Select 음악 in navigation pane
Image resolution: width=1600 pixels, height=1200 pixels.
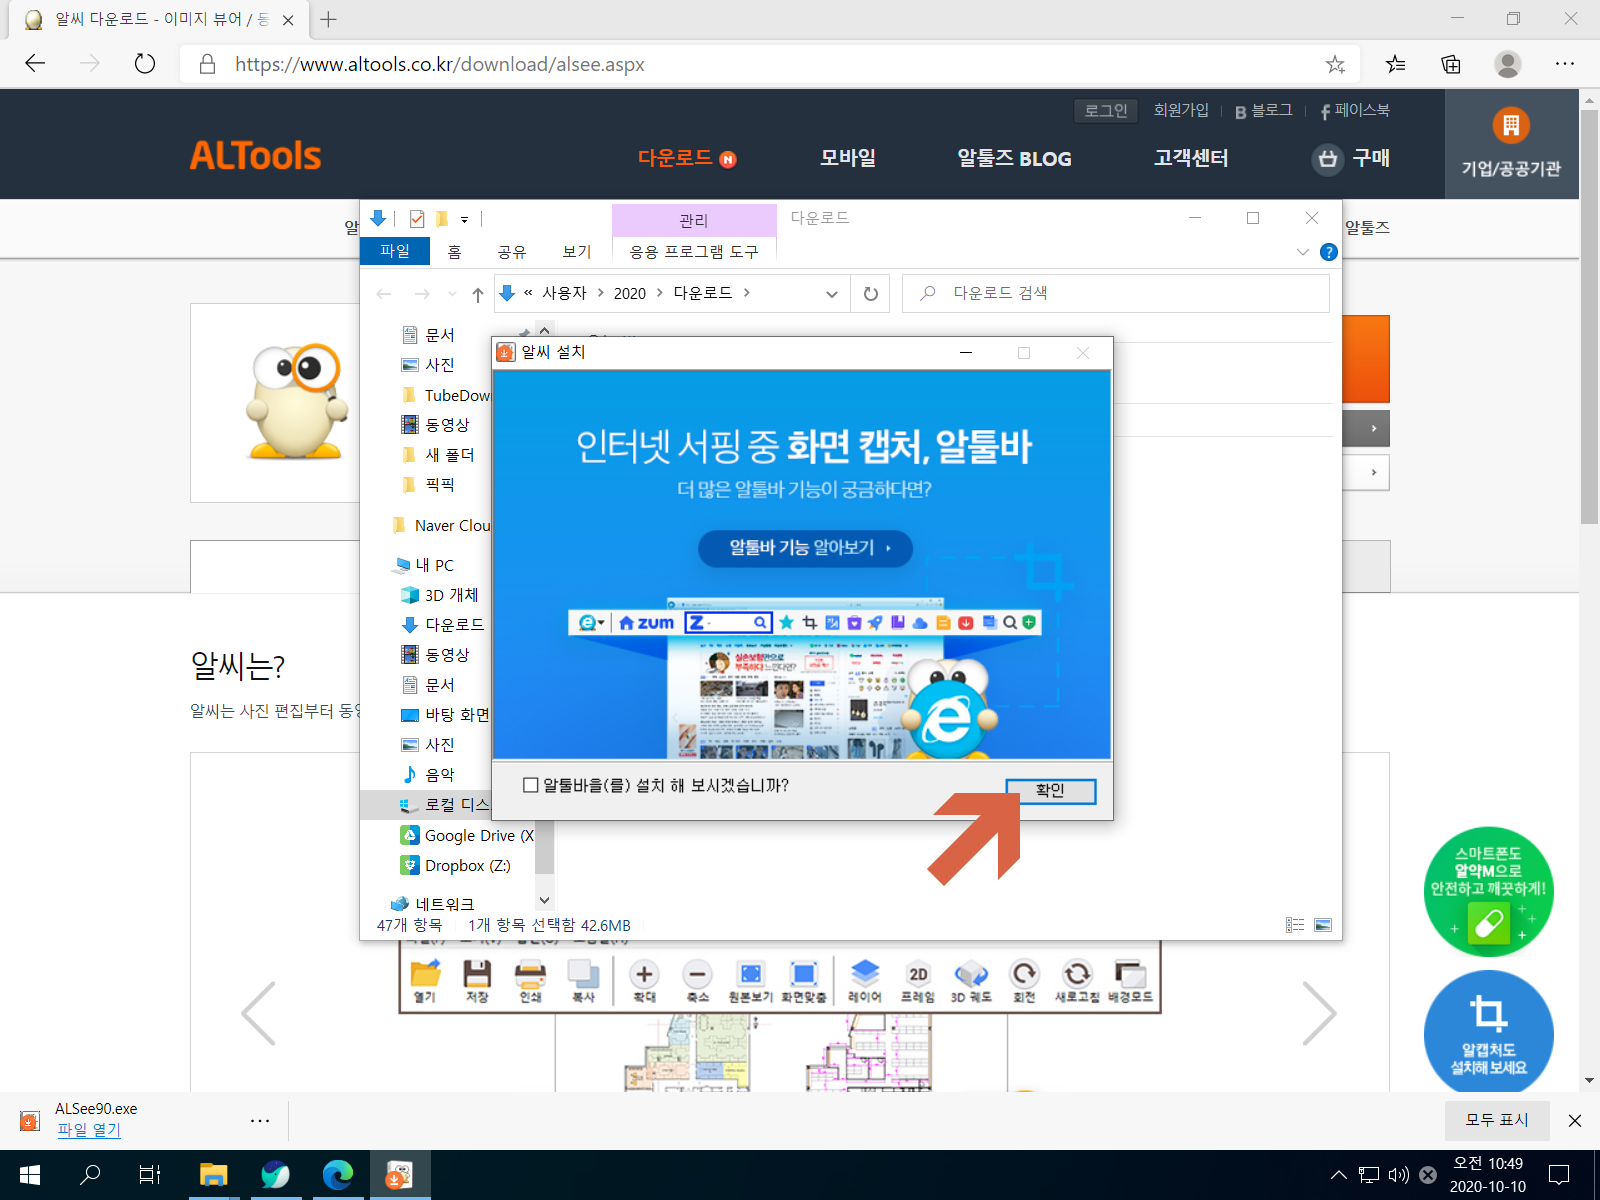click(428, 775)
